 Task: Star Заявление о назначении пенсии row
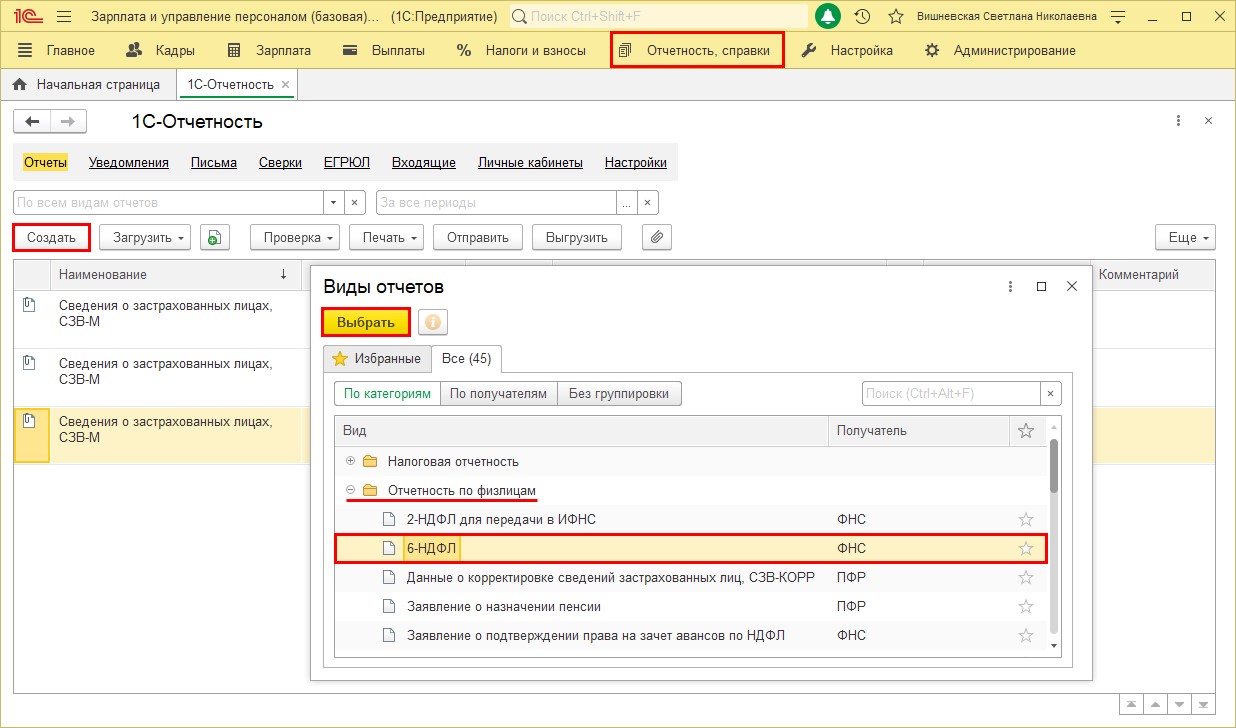pyautogui.click(x=1025, y=606)
